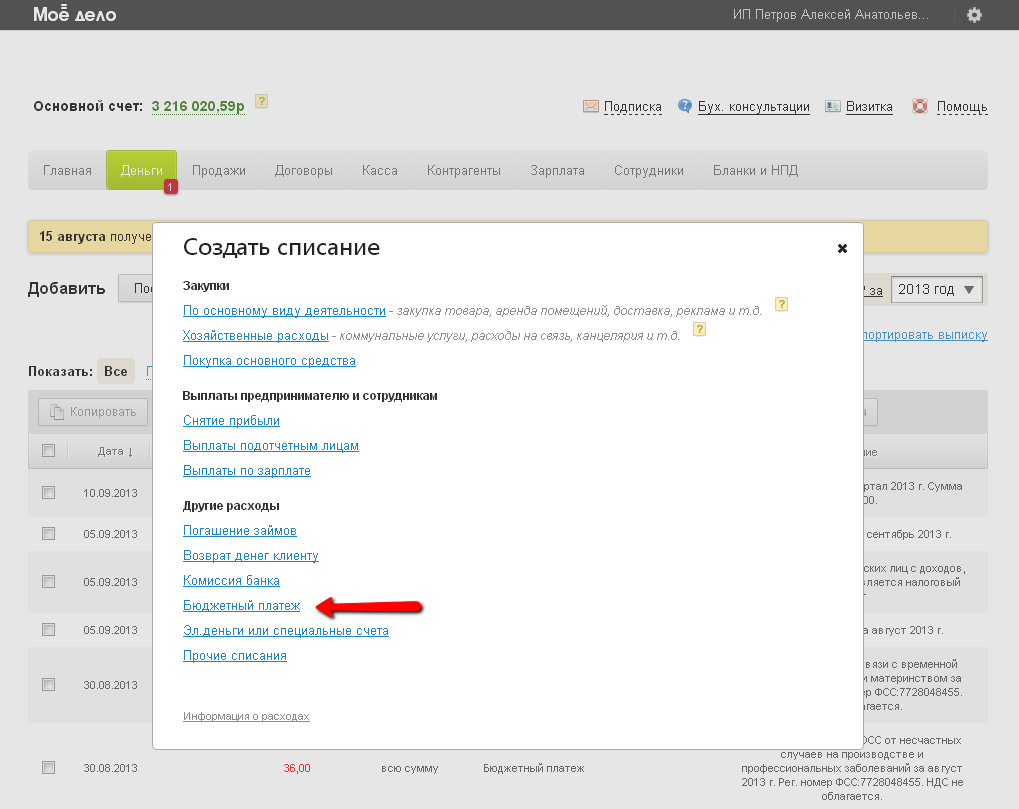Viewport: 1019px width, 809px height.
Task: Click the Копировать button
Action: pos(93,412)
